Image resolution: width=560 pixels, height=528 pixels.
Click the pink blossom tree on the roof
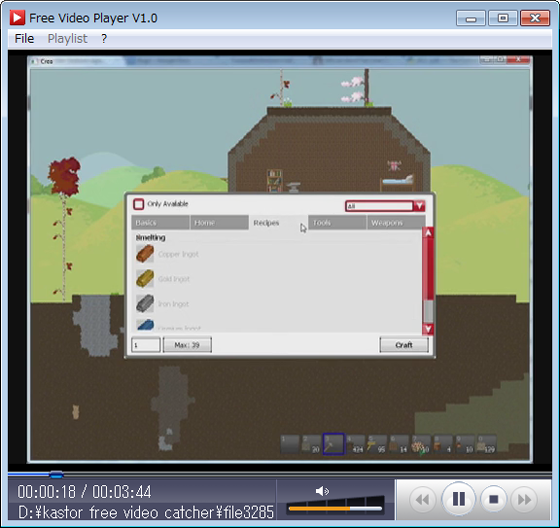click(x=357, y=88)
